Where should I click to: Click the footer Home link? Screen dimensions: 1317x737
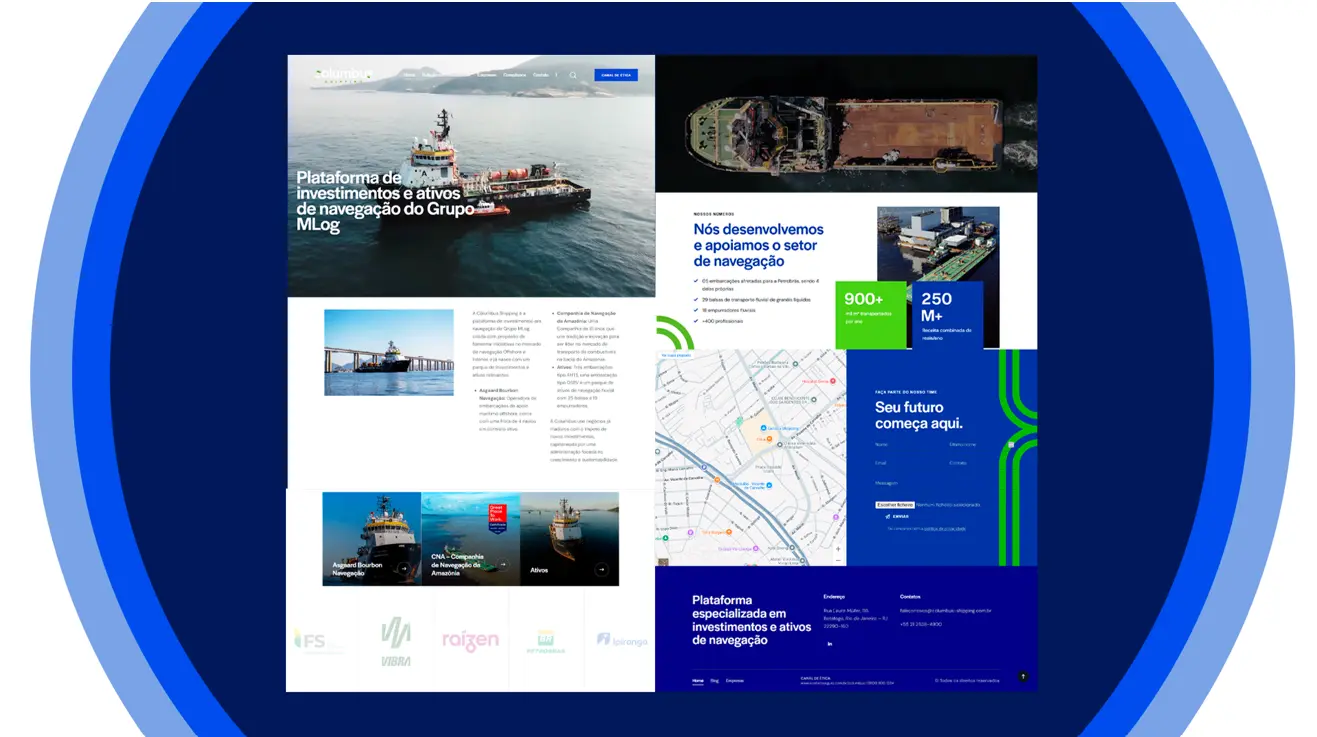698,680
